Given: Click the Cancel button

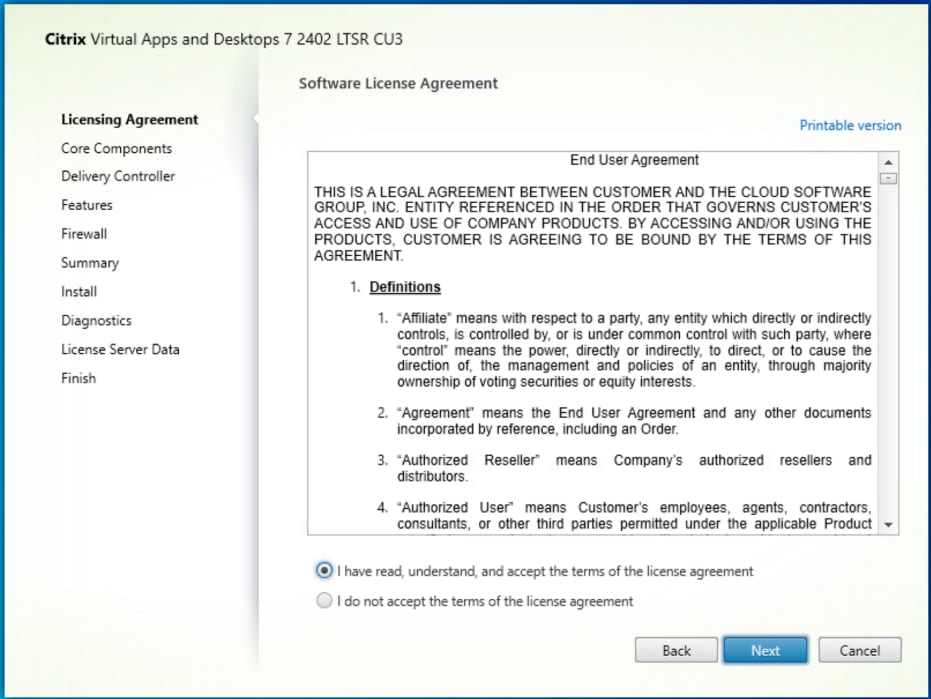Looking at the screenshot, I should (860, 650).
